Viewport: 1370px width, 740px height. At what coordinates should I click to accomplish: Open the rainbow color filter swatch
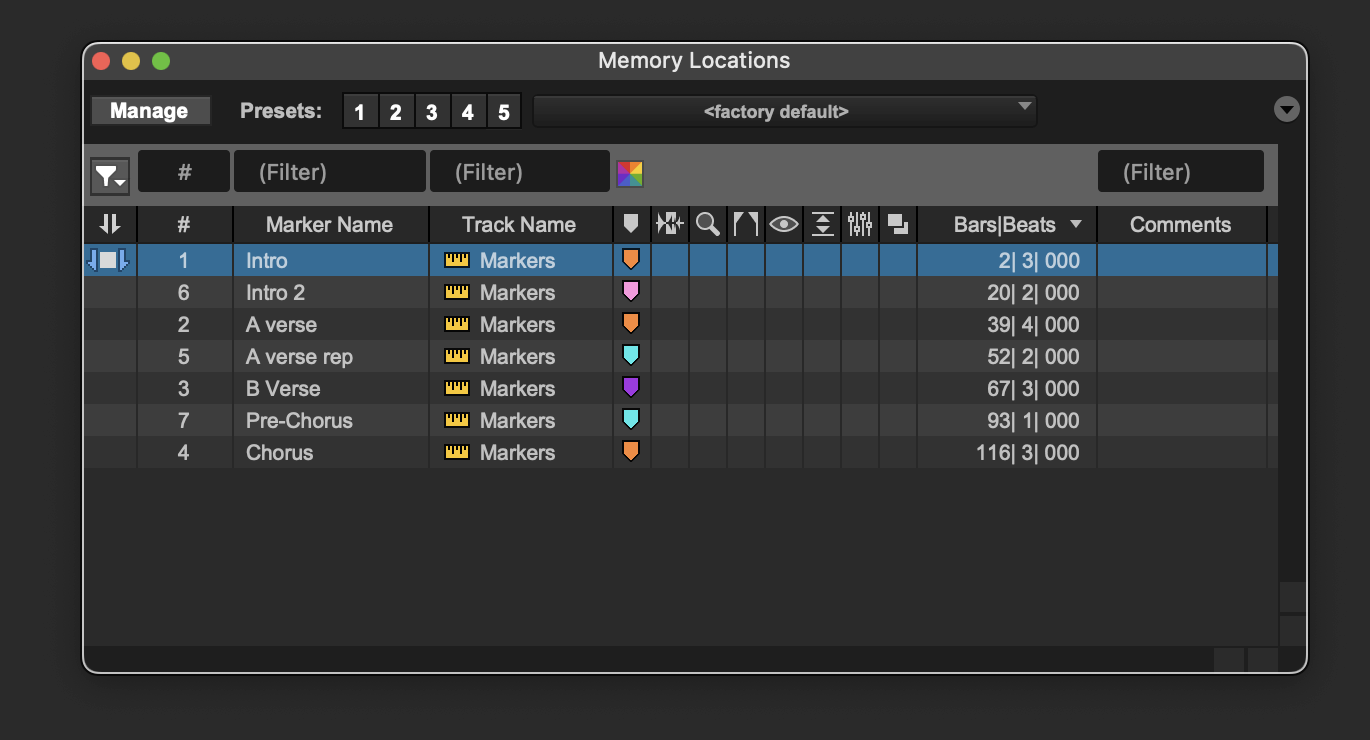point(630,174)
